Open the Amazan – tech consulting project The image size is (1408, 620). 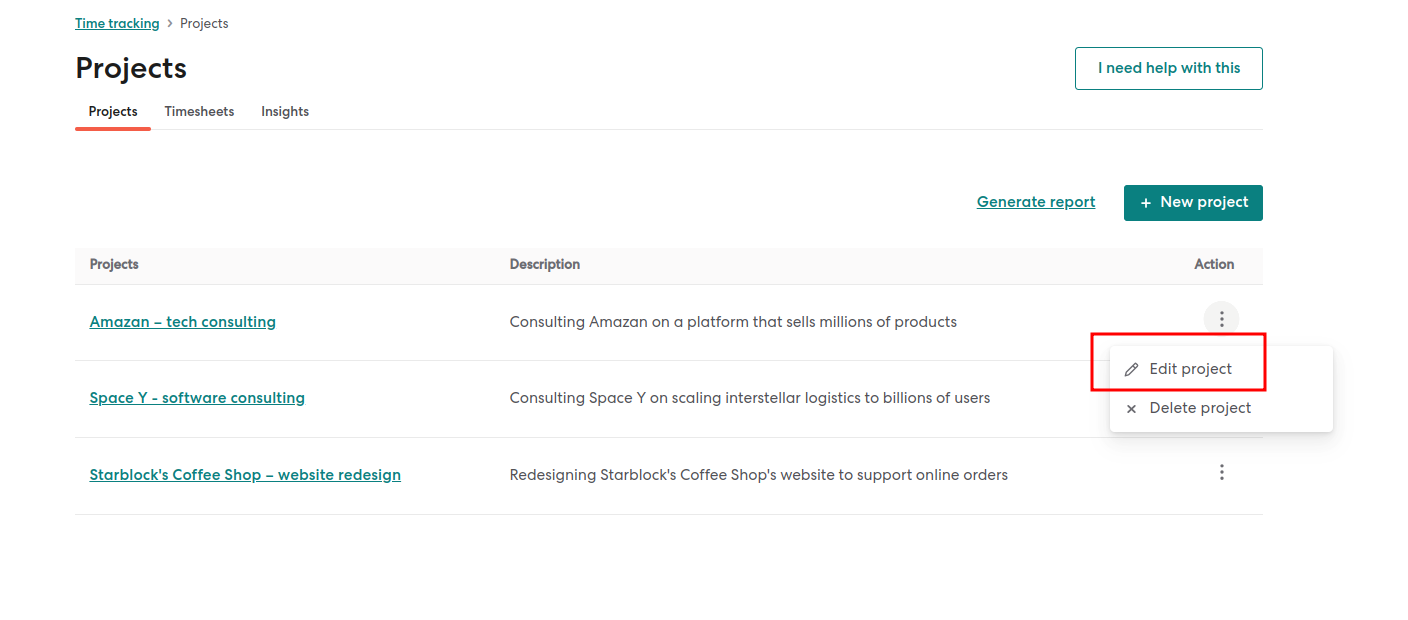[x=183, y=322]
